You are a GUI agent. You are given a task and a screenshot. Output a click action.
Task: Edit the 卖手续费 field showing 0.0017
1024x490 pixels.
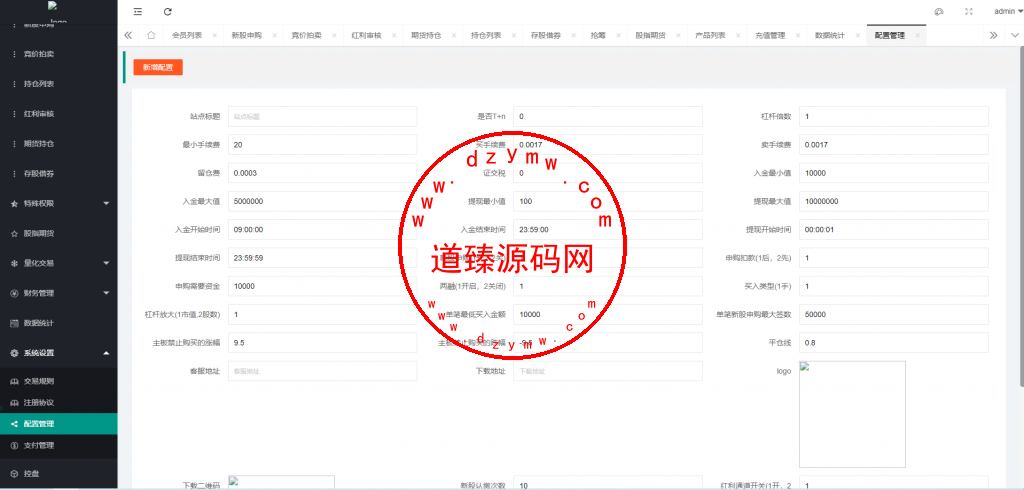(893, 144)
